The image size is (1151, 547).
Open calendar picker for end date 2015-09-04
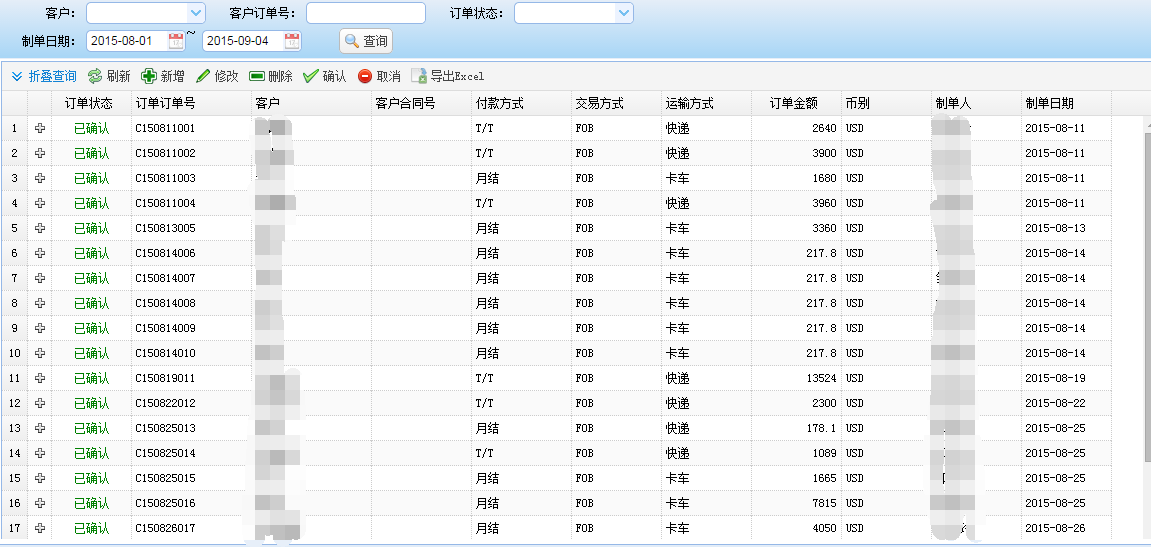pyautogui.click(x=292, y=41)
